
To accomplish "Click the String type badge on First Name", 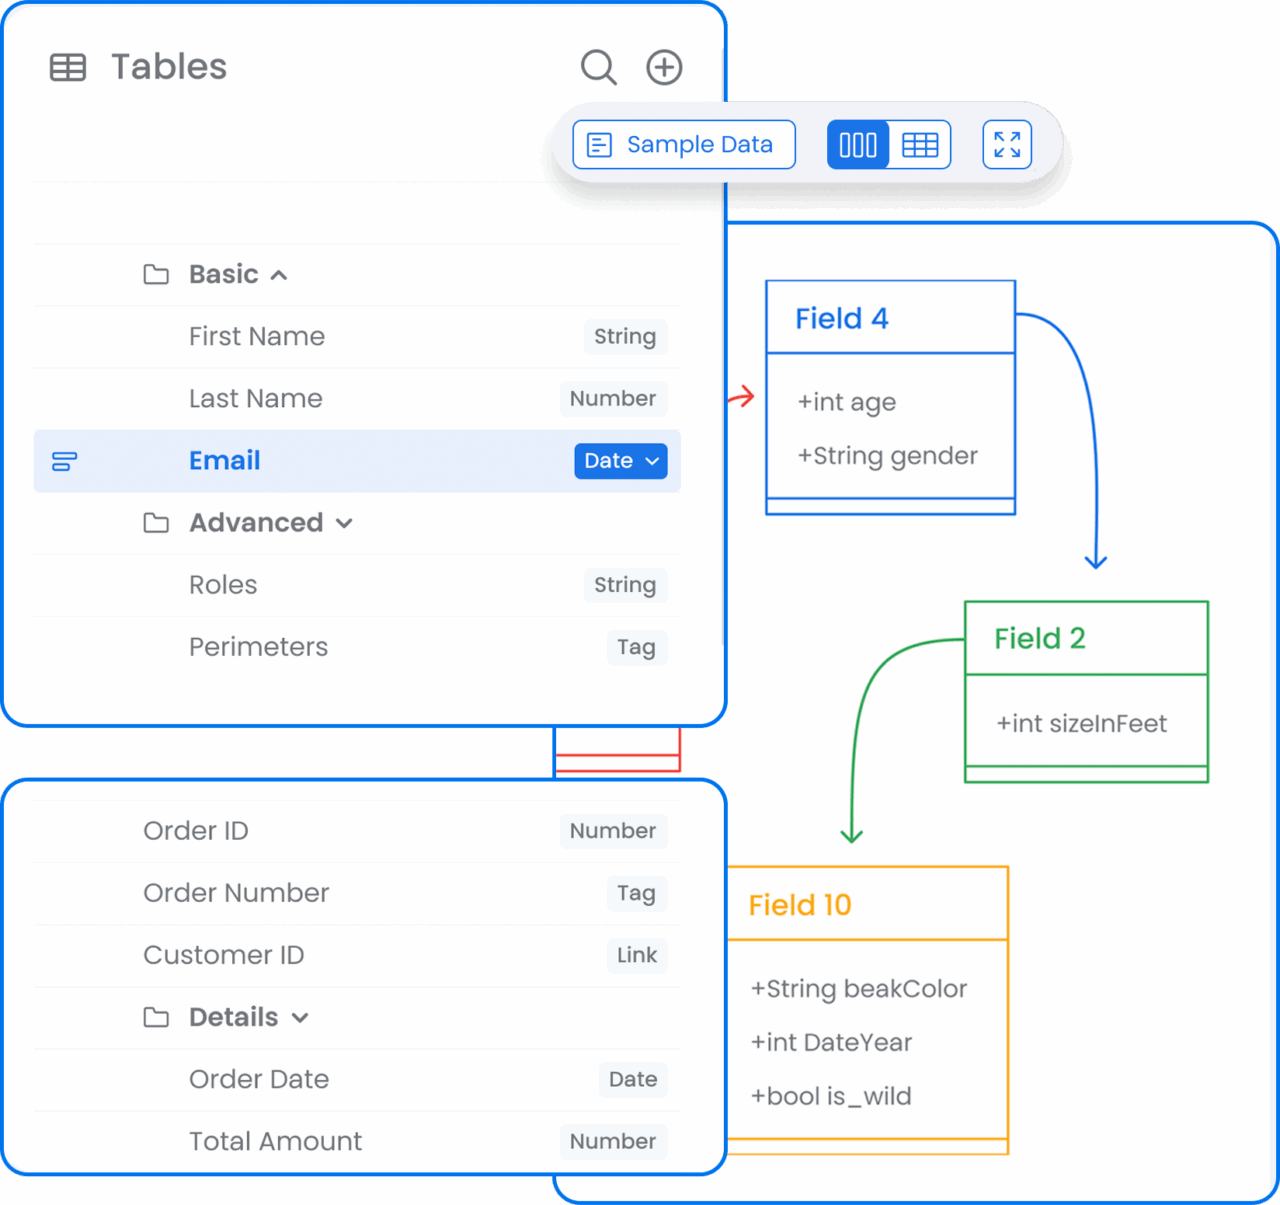I will click(625, 337).
